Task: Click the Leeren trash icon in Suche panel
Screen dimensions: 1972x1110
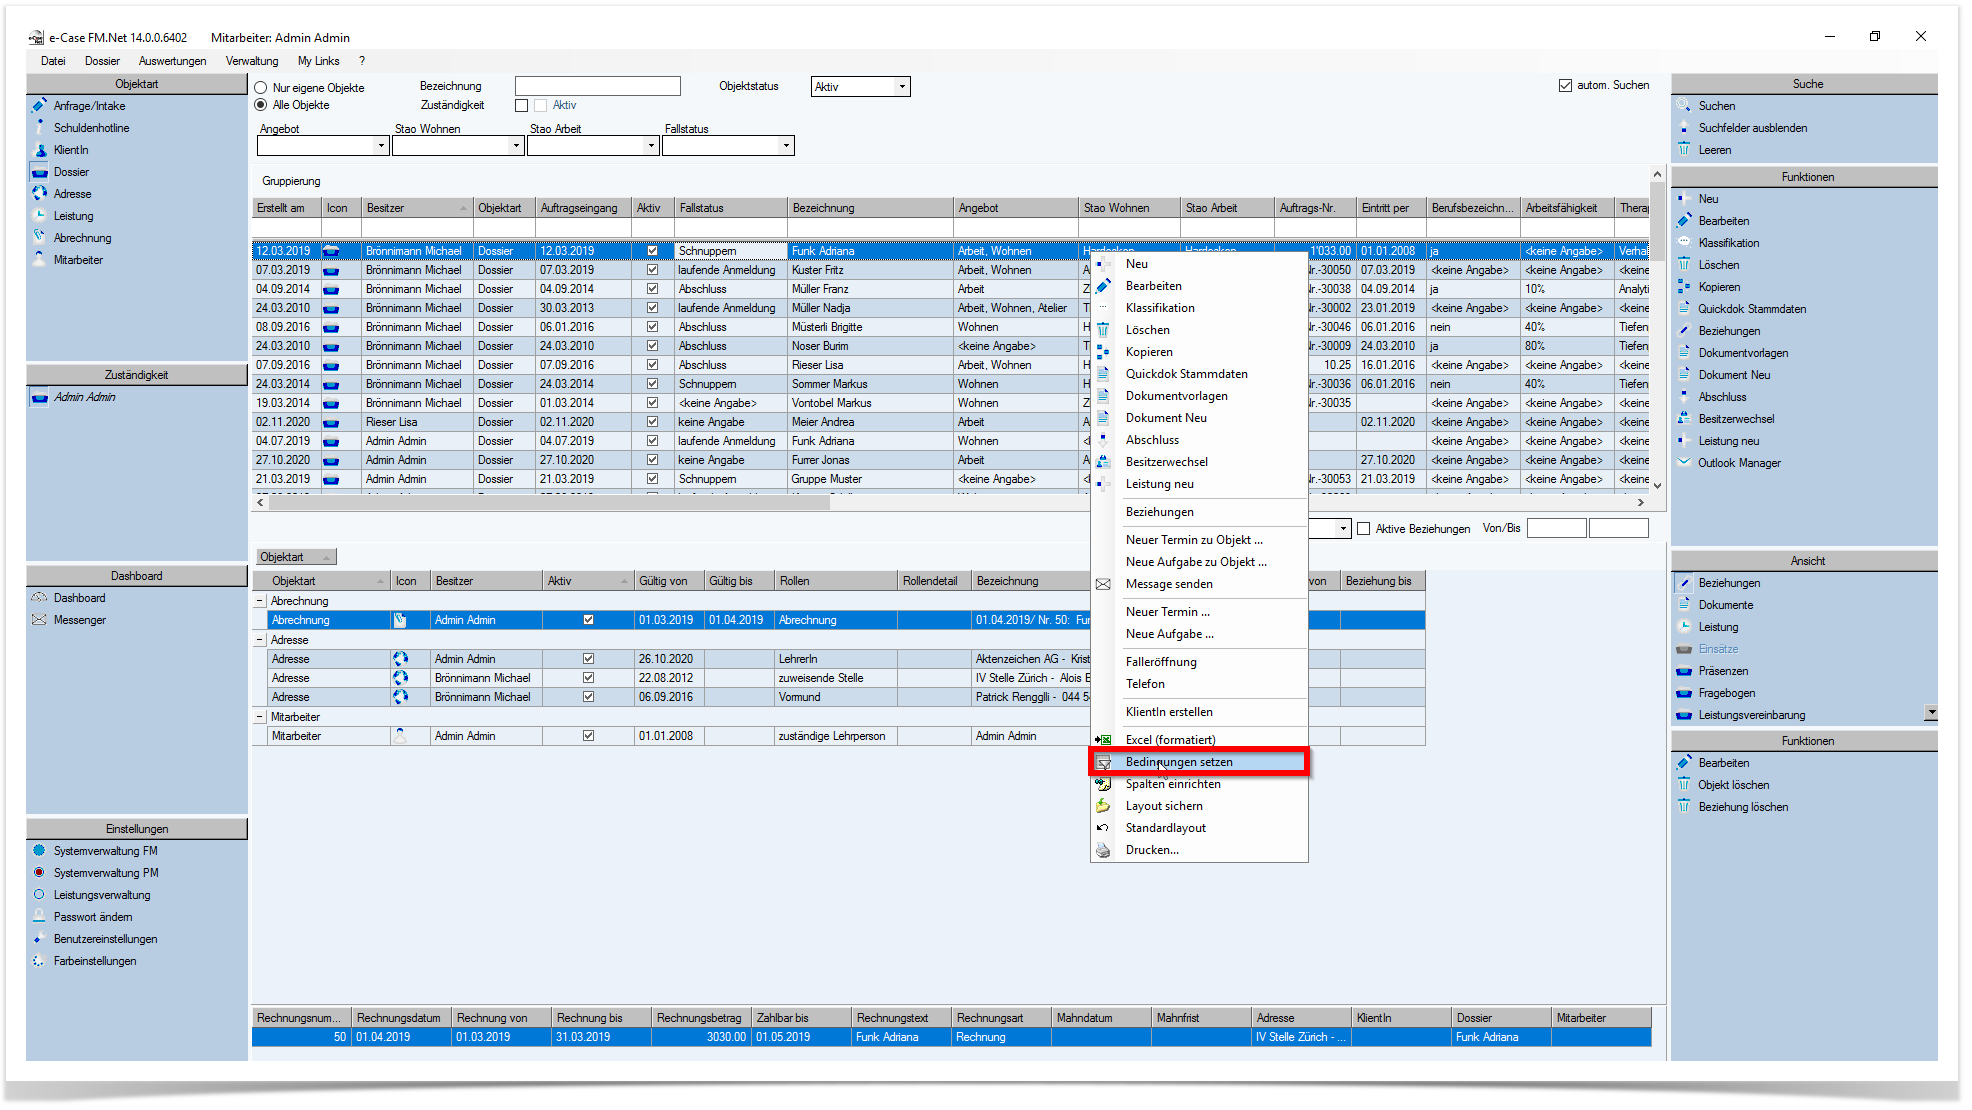Action: pyautogui.click(x=1684, y=149)
